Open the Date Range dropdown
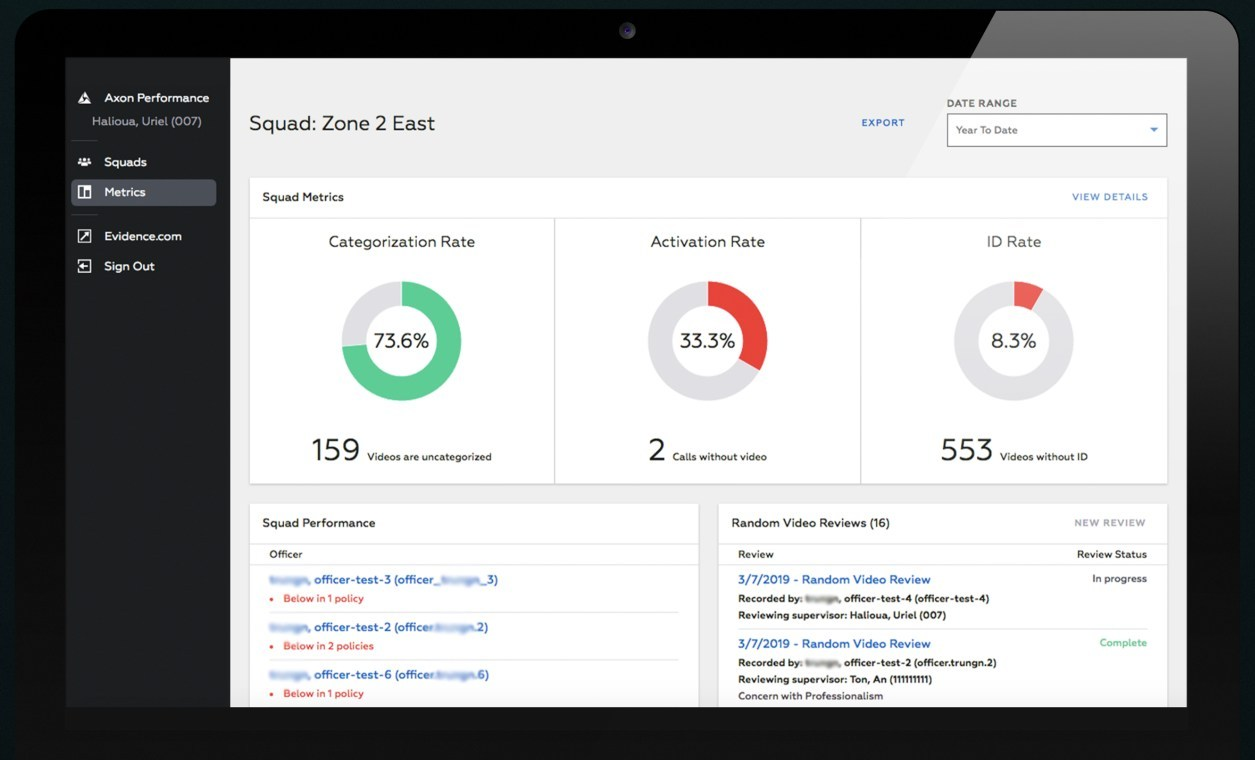This screenshot has width=1255, height=760. pyautogui.click(x=1056, y=129)
